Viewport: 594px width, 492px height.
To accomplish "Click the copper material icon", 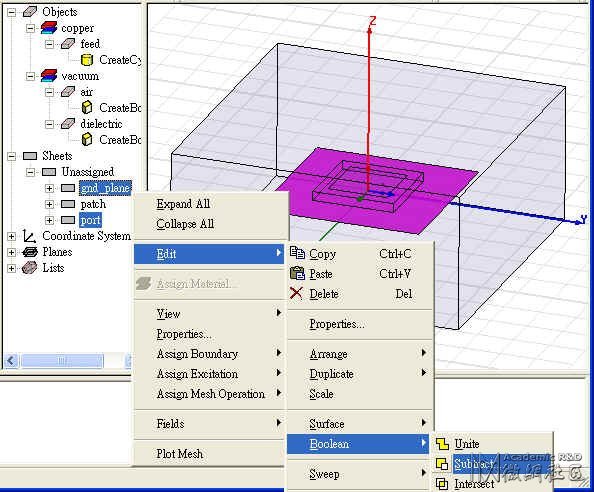I will [x=49, y=28].
